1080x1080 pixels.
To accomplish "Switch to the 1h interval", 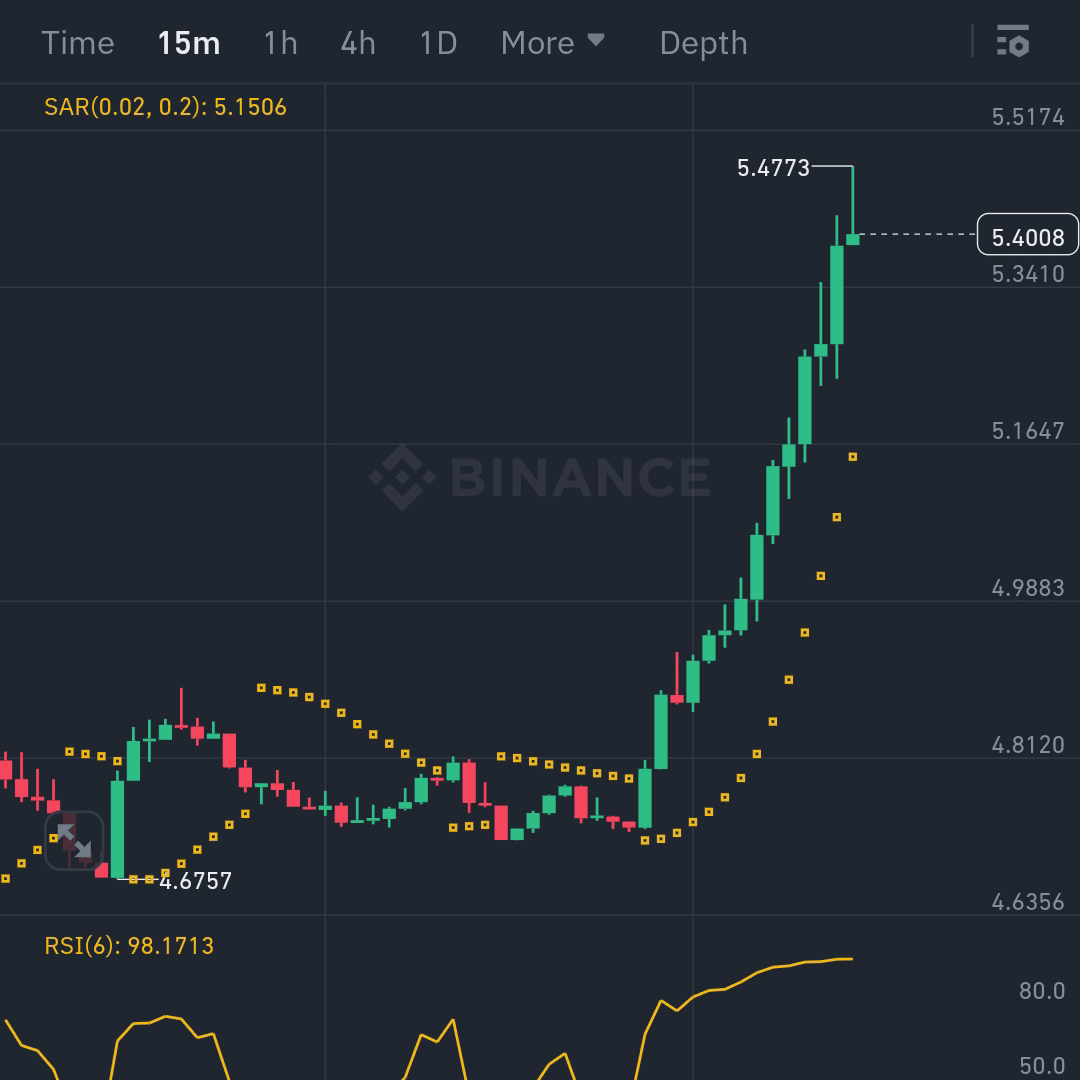I will pyautogui.click(x=280, y=43).
